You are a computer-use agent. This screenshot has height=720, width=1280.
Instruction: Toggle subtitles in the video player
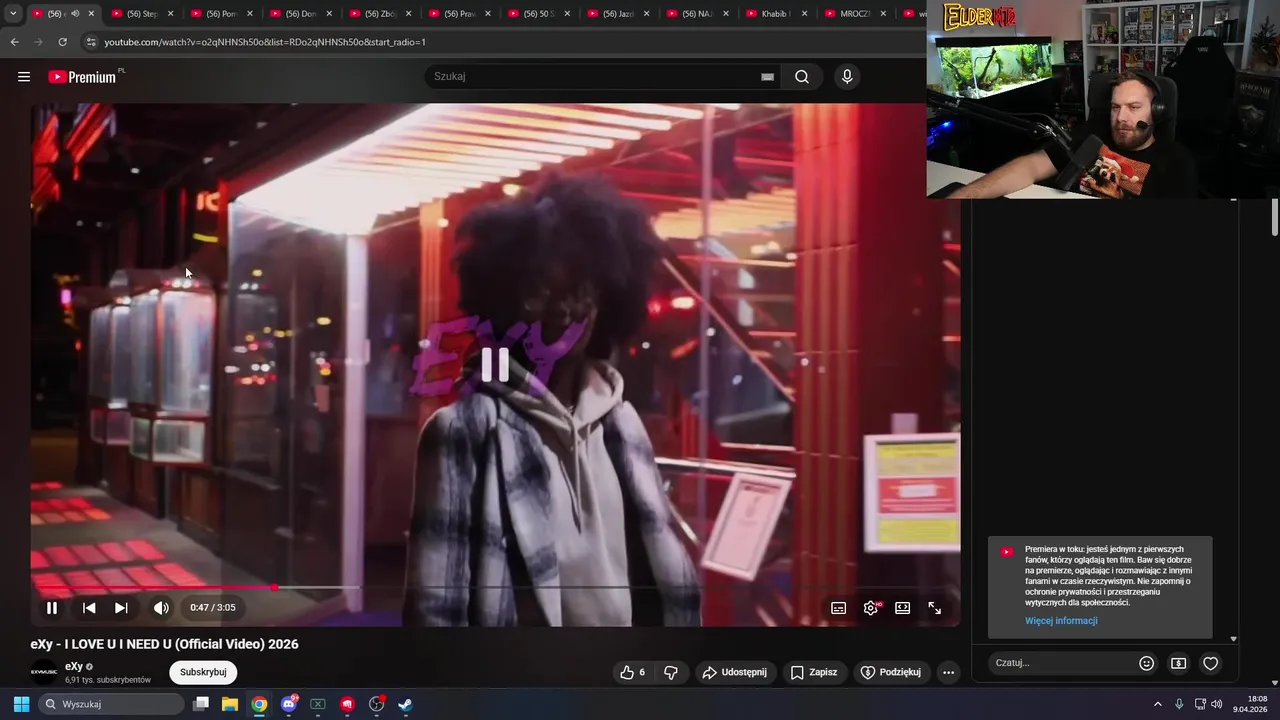coord(839,608)
